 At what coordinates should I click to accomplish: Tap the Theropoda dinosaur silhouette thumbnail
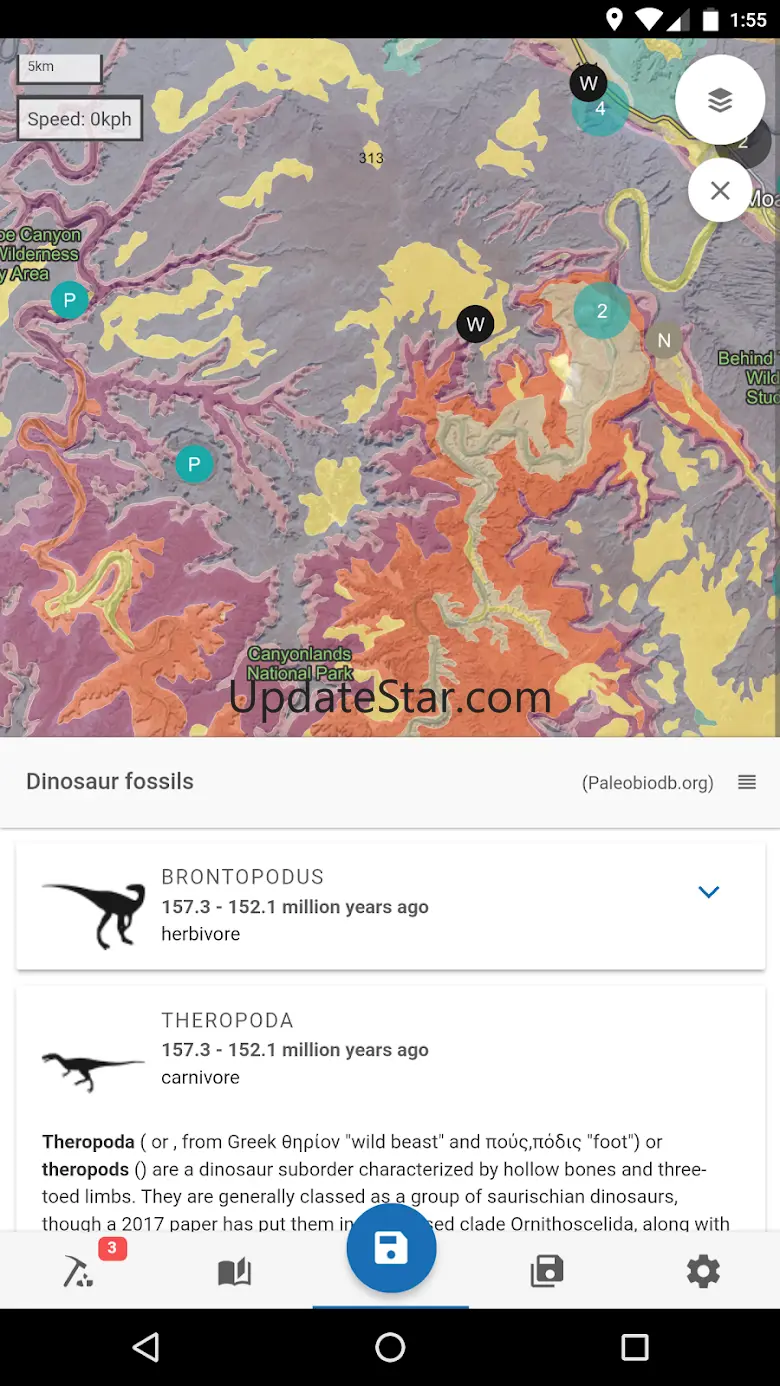pyautogui.click(x=94, y=1067)
